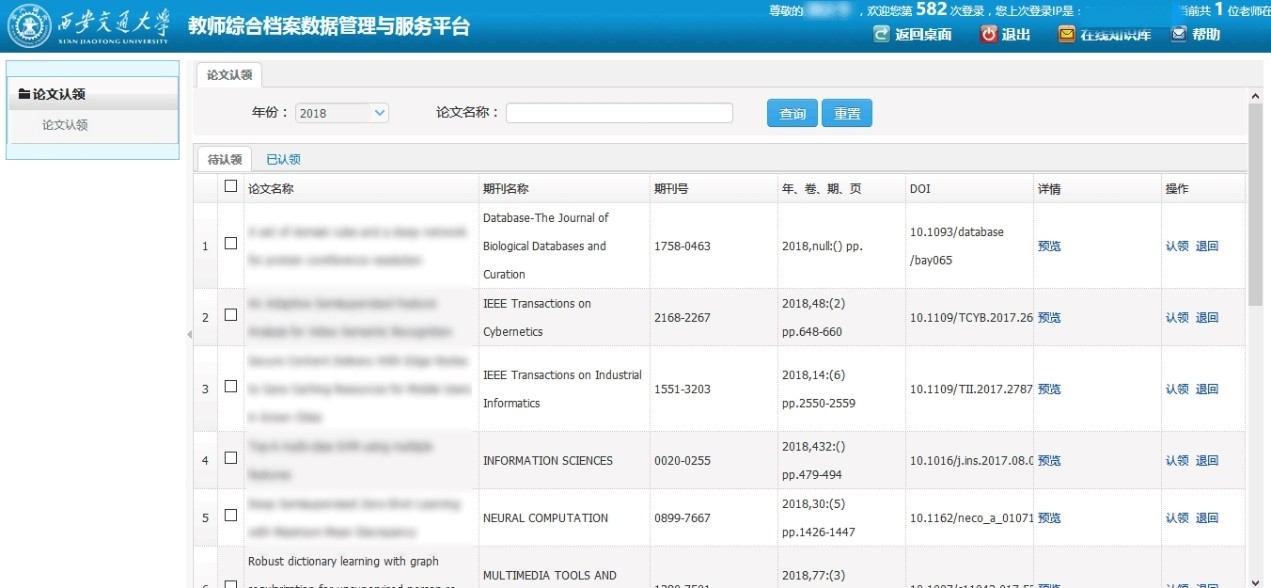Focus the 论文名称 text input field
The height and width of the screenshot is (588, 1271).
coord(619,113)
